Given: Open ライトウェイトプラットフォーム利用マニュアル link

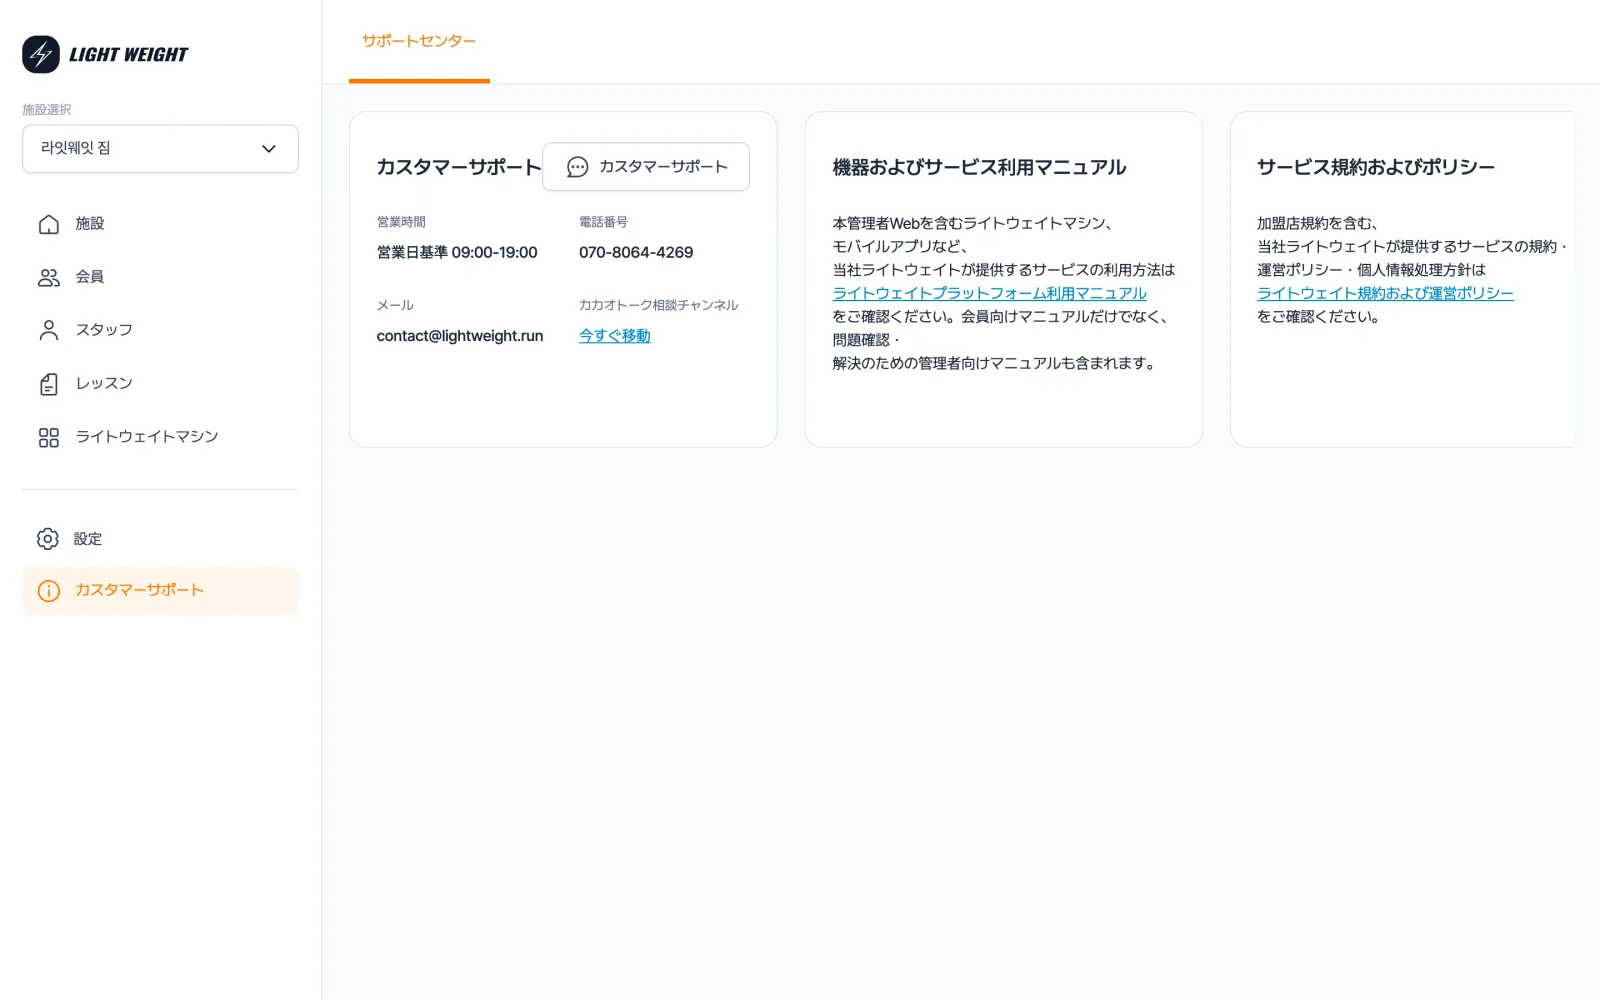Looking at the screenshot, I should (x=989, y=293).
